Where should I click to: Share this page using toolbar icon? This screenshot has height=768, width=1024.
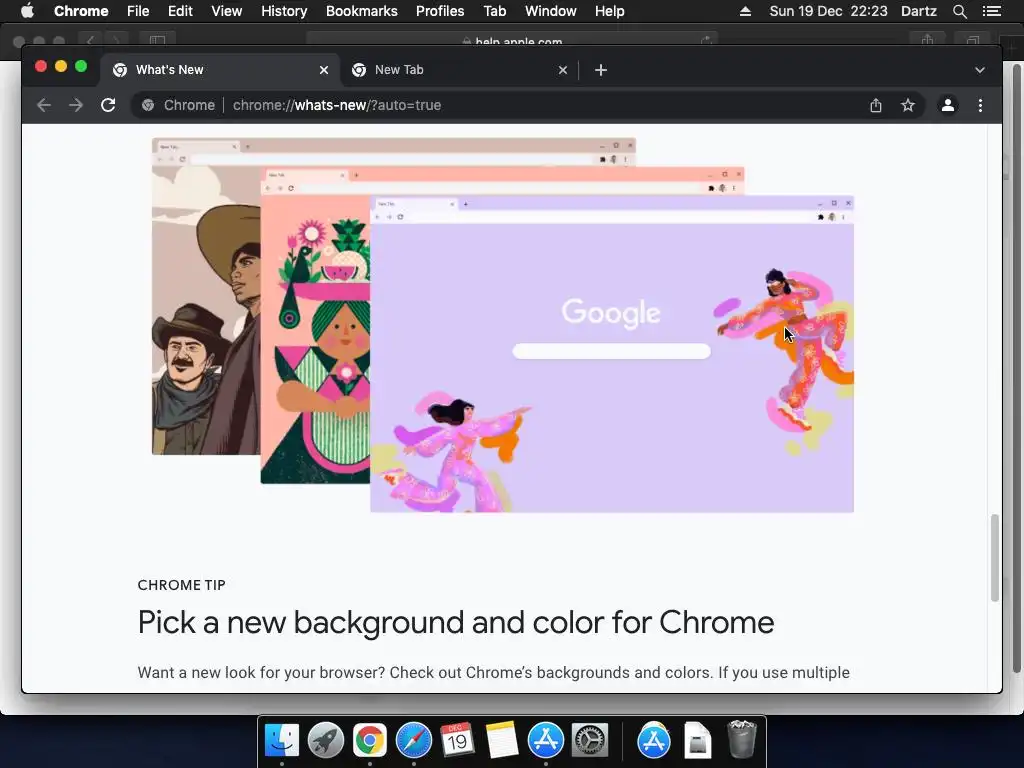pyautogui.click(x=876, y=105)
